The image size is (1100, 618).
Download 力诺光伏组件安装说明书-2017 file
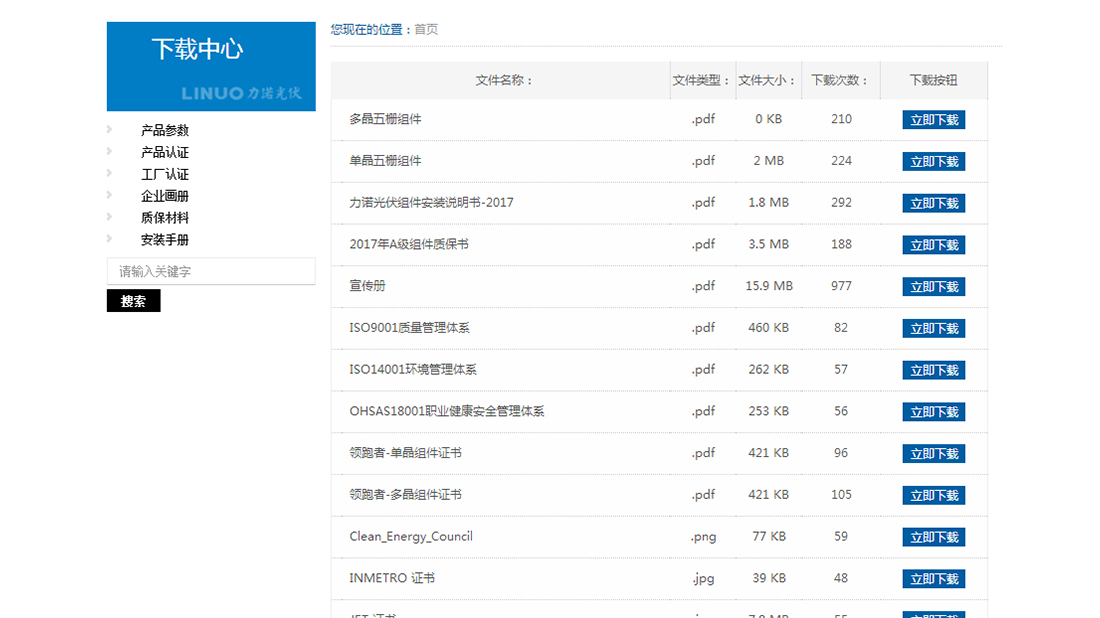(934, 203)
